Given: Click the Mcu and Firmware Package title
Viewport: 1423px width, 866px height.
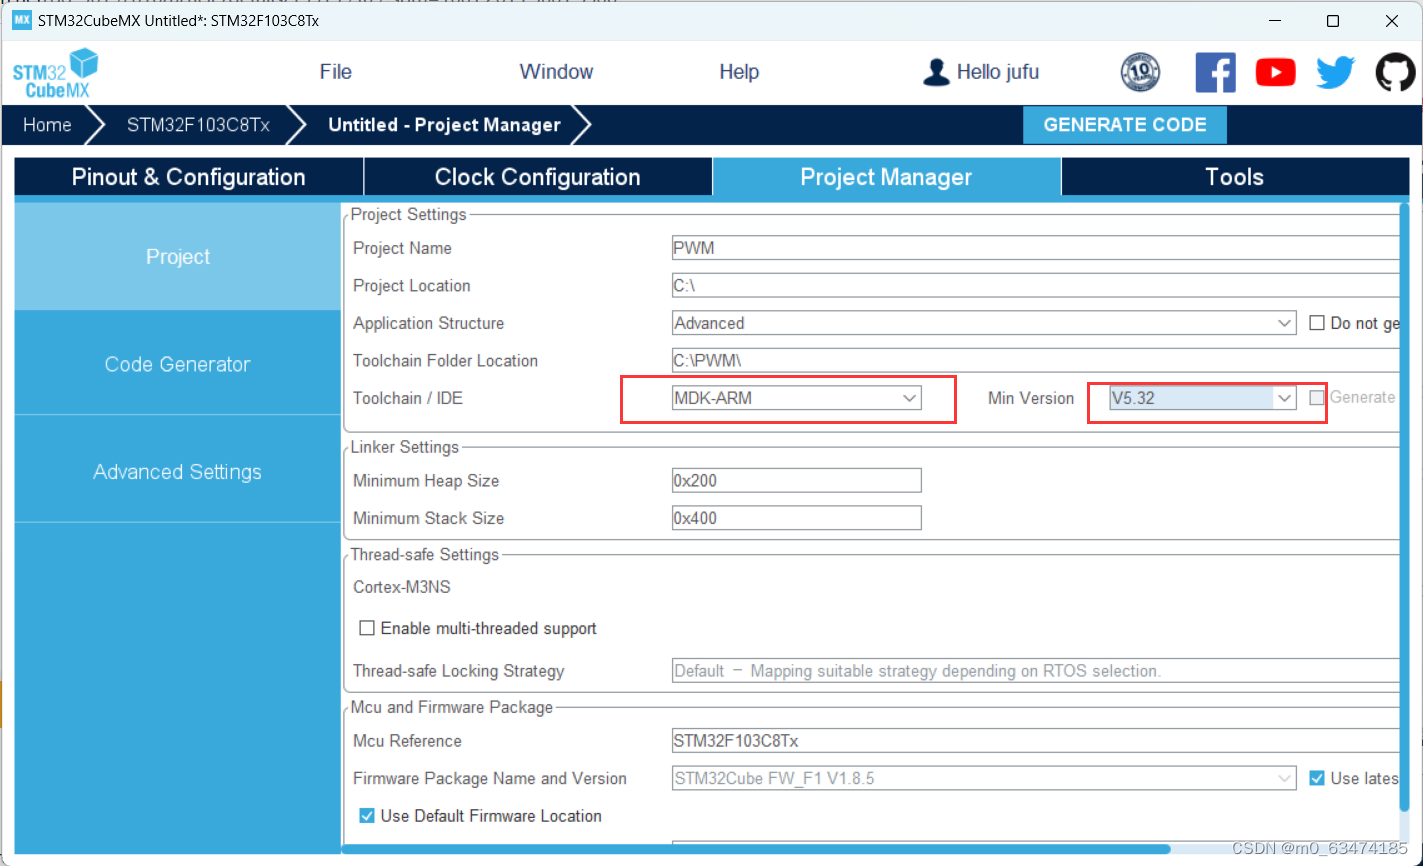Looking at the screenshot, I should point(452,707).
